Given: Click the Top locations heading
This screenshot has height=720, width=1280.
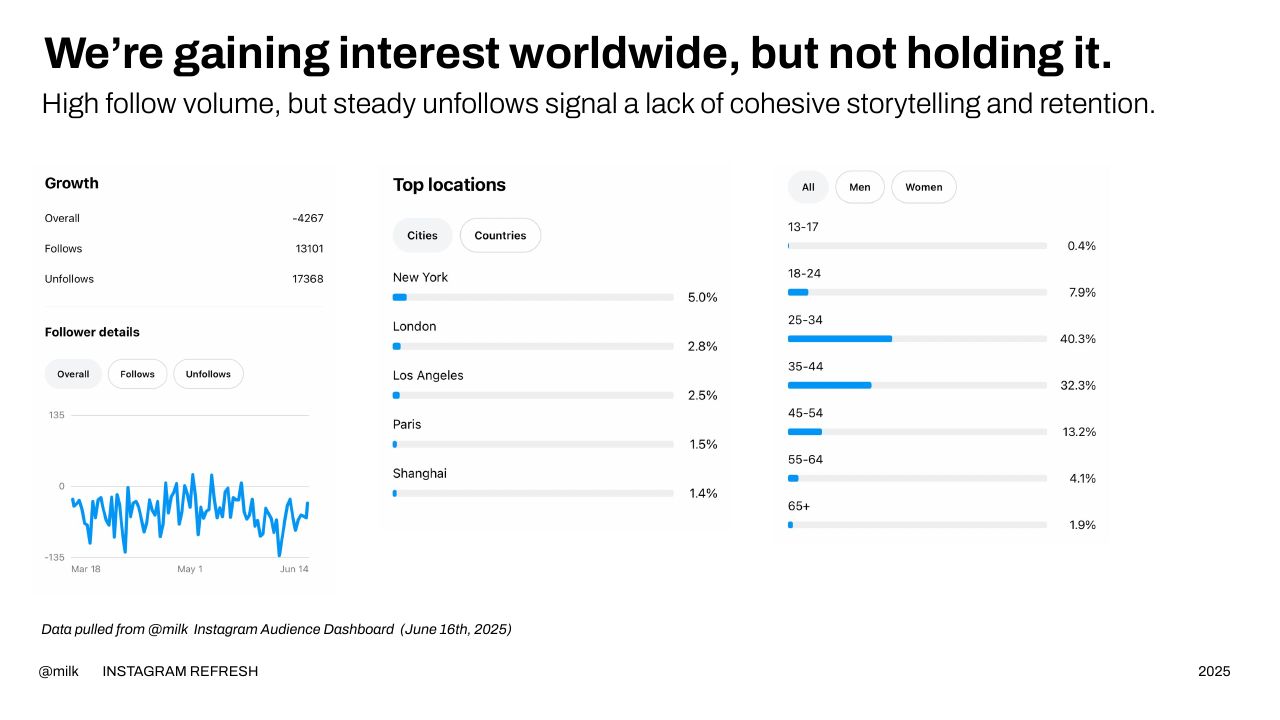Looking at the screenshot, I should click(449, 185).
